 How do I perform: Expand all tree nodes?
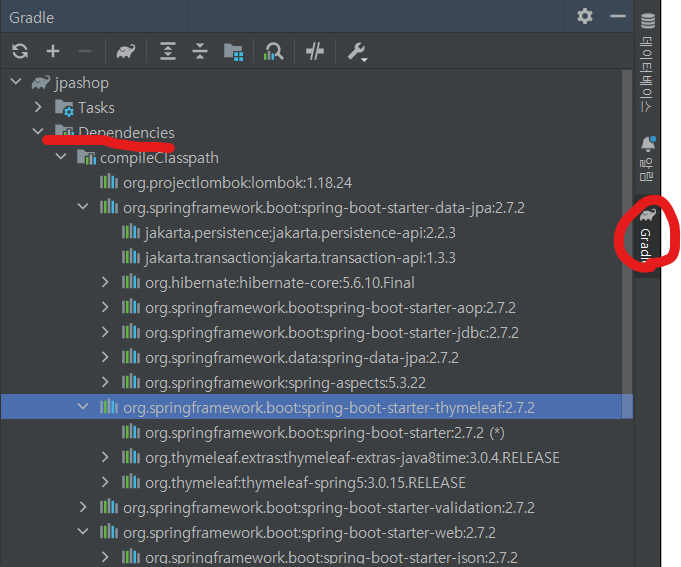168,51
